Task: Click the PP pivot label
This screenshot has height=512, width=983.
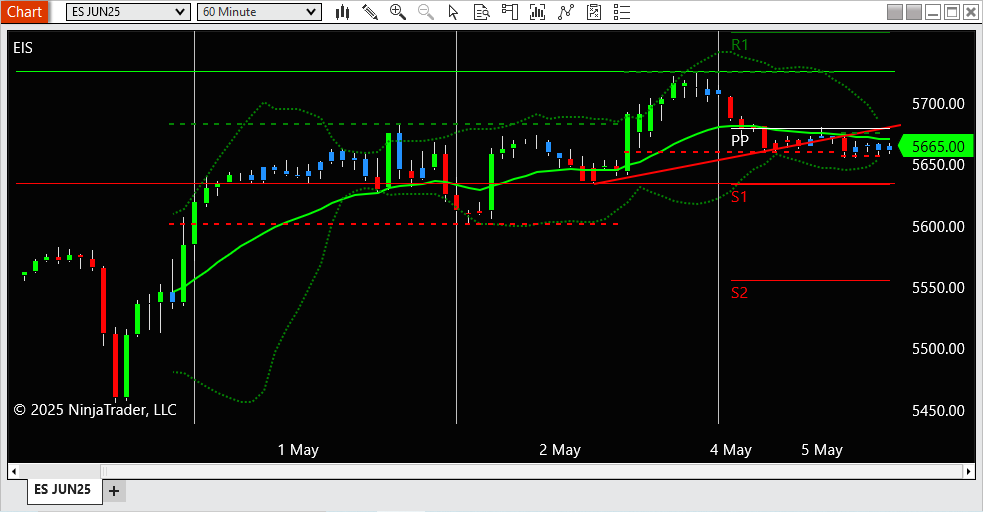Action: click(740, 140)
